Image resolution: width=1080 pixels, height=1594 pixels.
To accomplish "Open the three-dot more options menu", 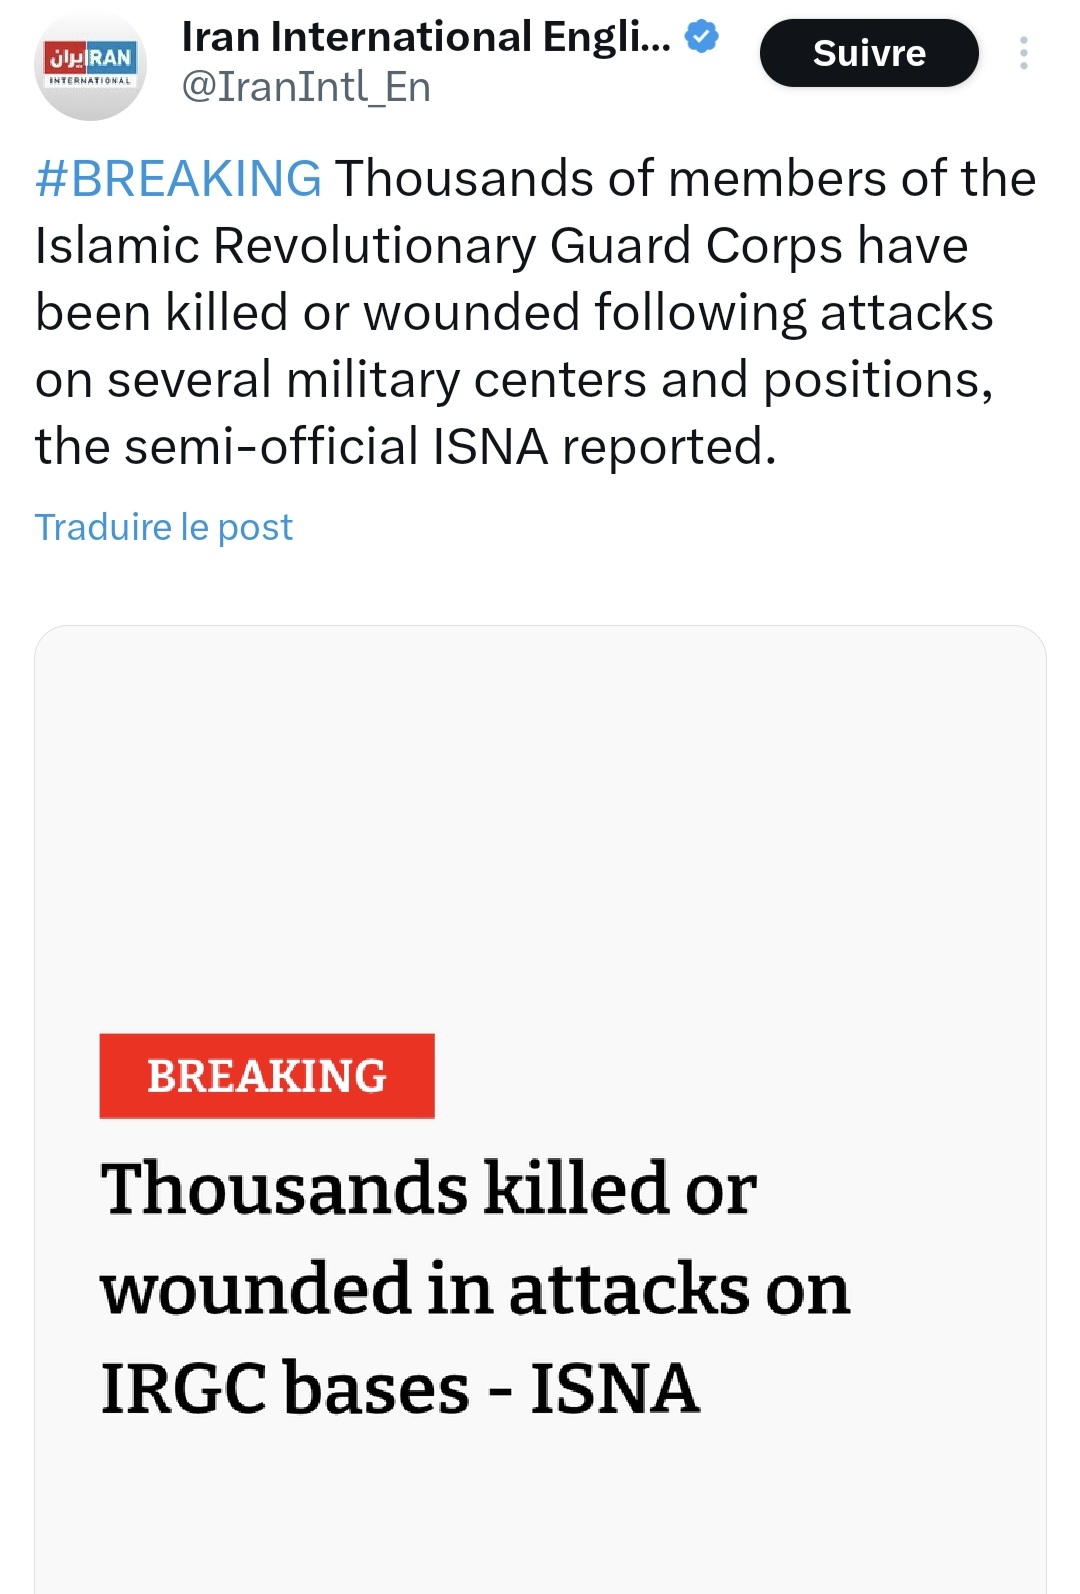I will pyautogui.click(x=1023, y=53).
